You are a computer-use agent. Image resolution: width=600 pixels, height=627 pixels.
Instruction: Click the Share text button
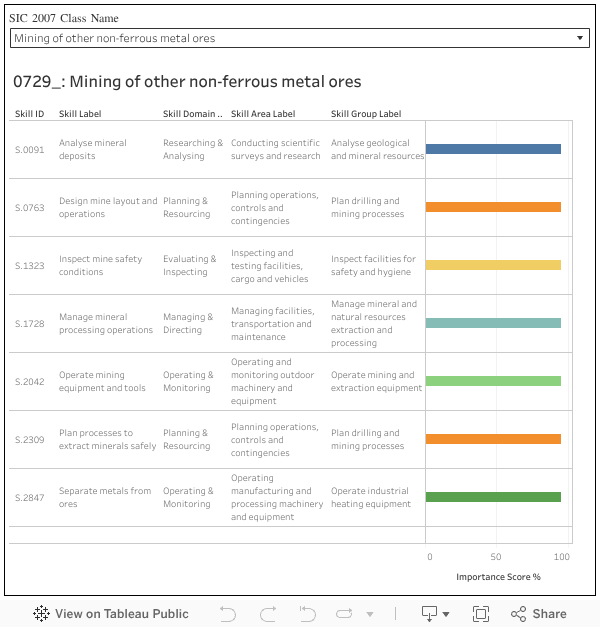[x=549, y=614]
